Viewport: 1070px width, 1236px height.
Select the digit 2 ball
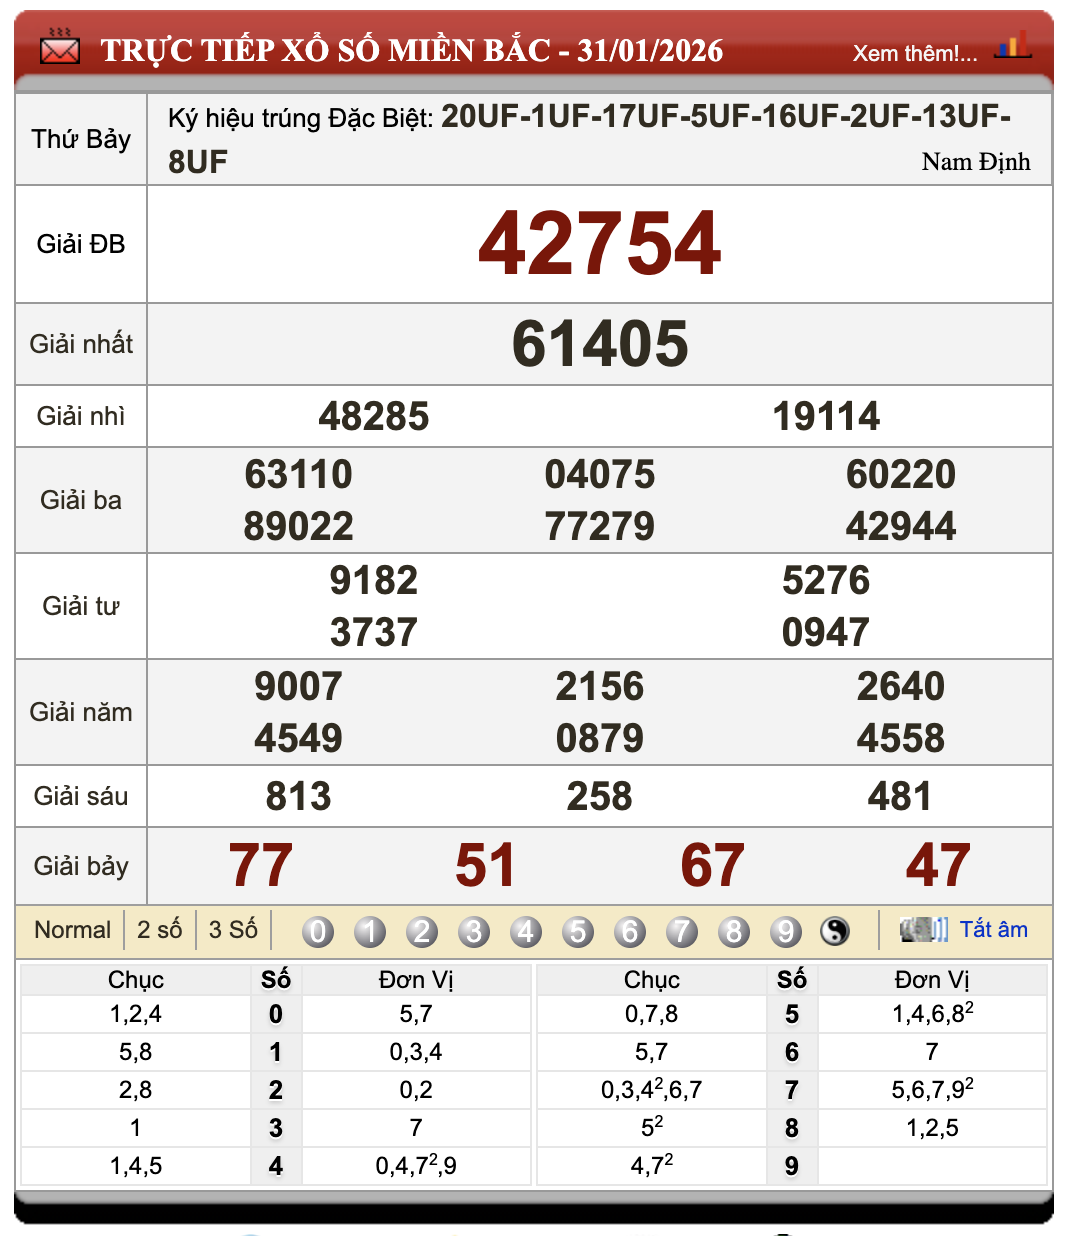[x=422, y=930]
